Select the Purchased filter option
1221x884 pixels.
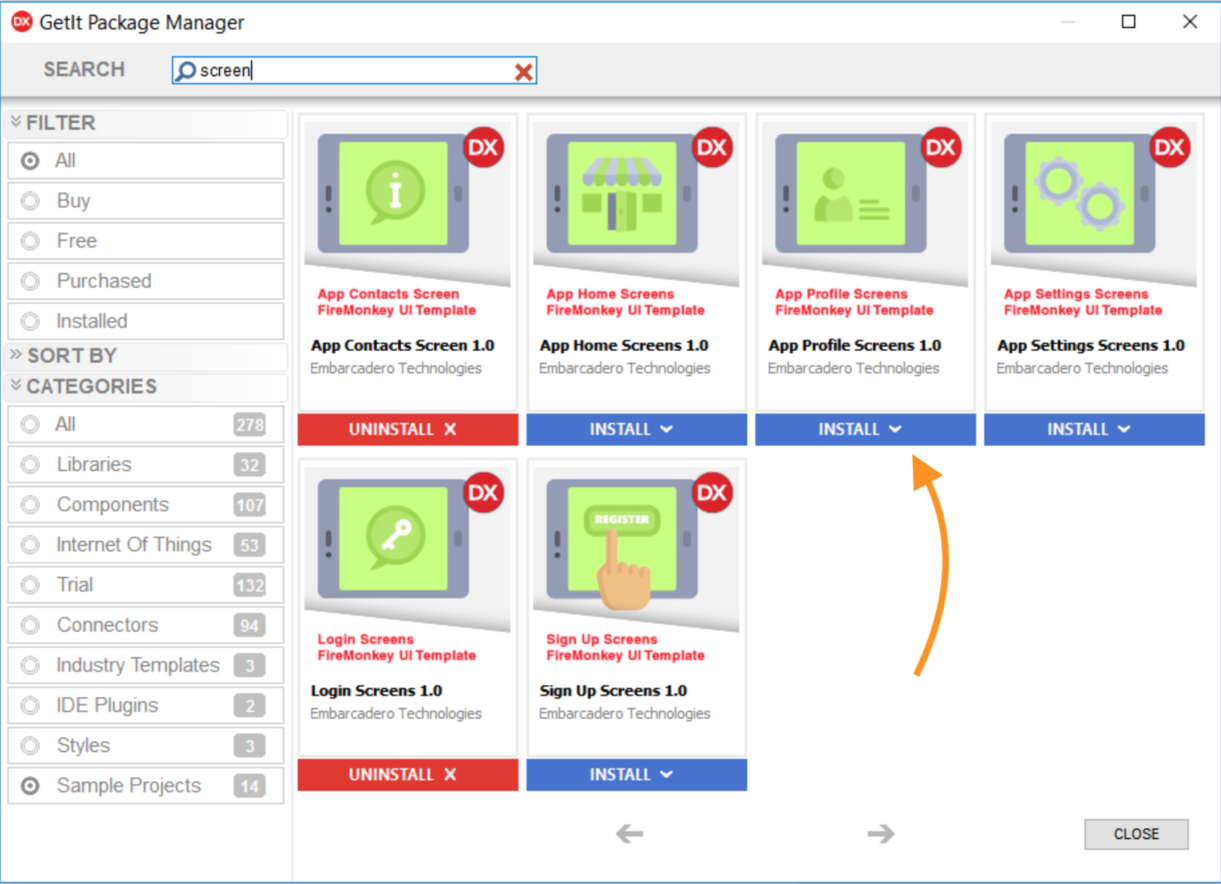tap(146, 281)
